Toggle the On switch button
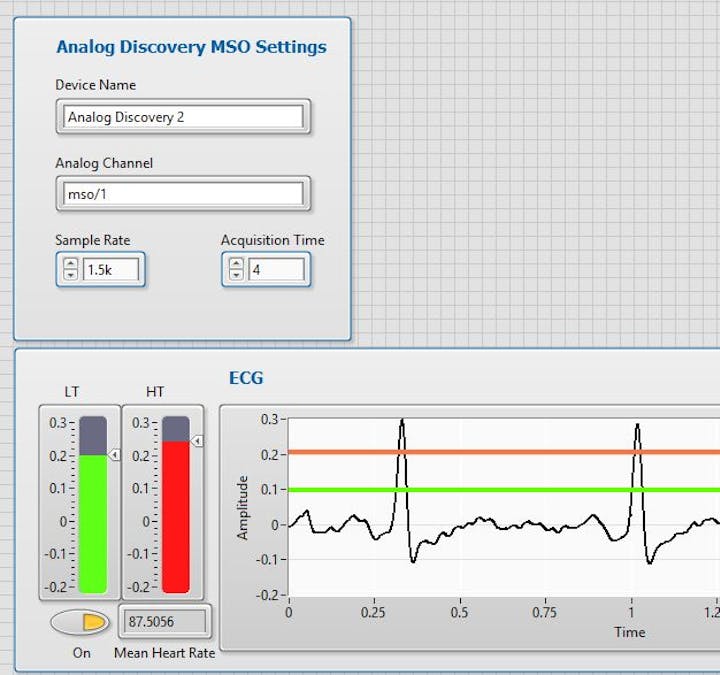The width and height of the screenshot is (720, 675). point(80,623)
